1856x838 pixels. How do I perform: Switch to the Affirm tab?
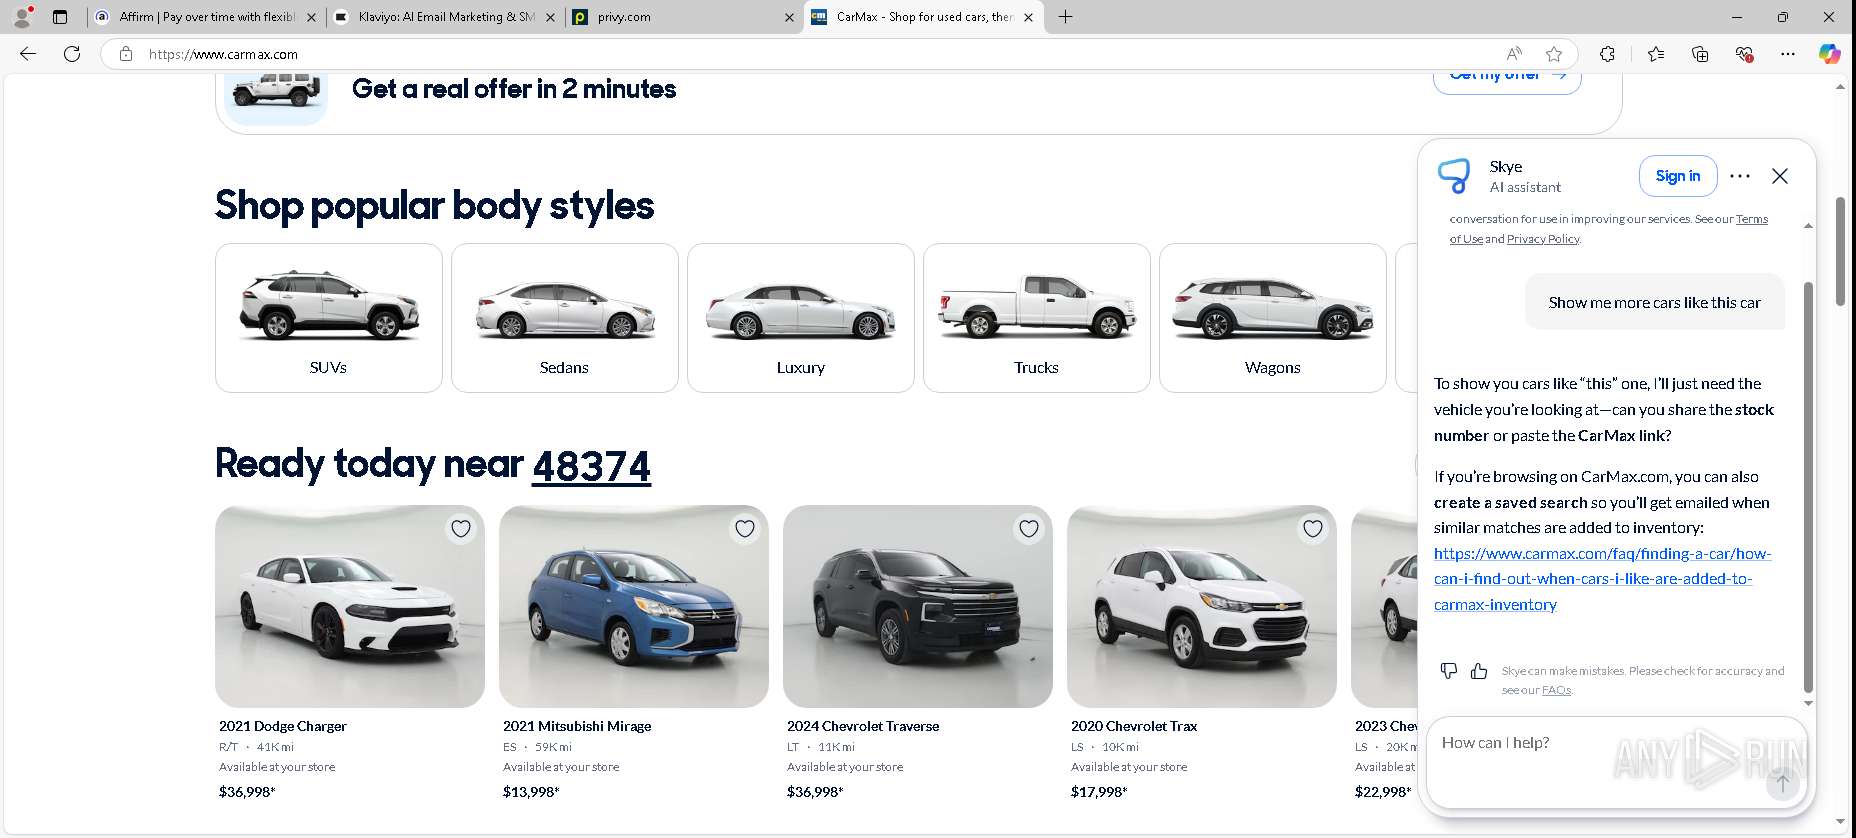pos(205,17)
